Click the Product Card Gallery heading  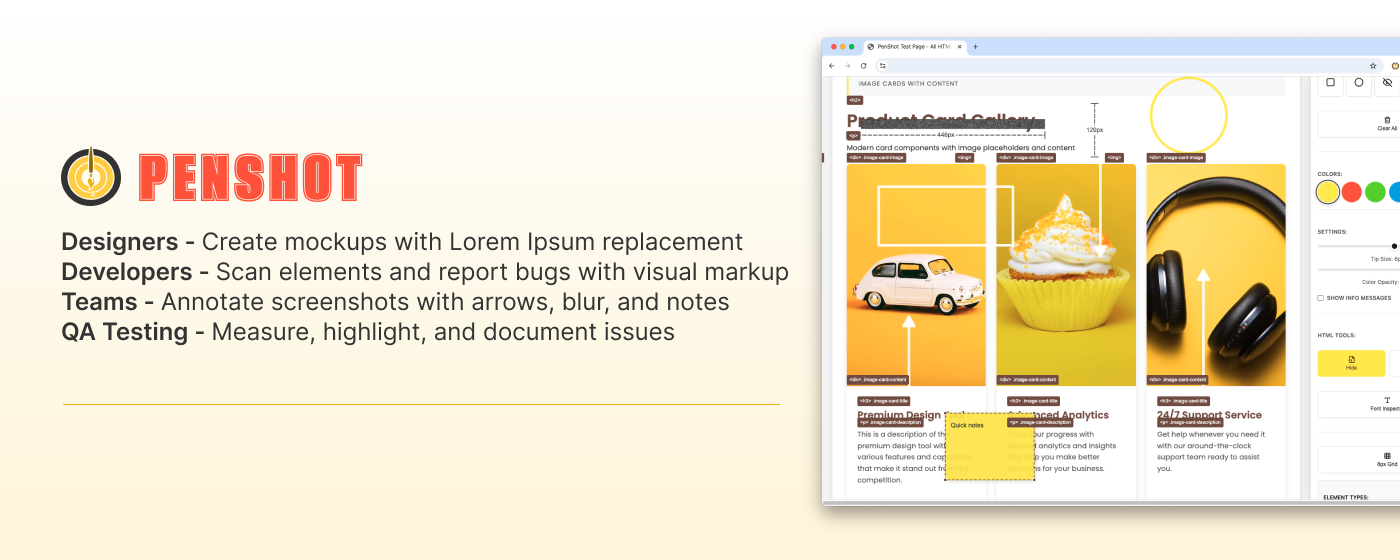coord(941,122)
